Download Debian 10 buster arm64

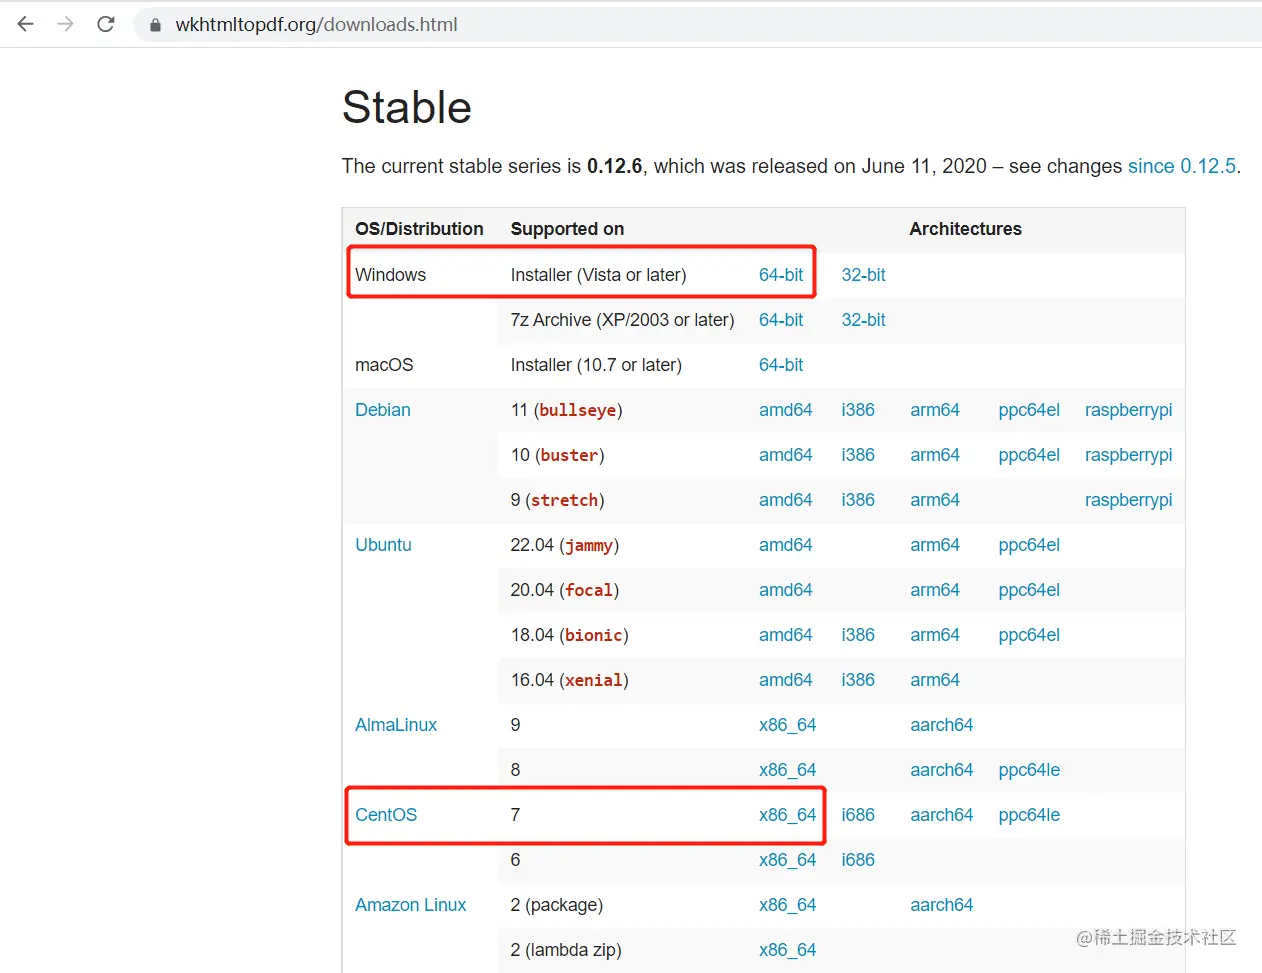(935, 455)
